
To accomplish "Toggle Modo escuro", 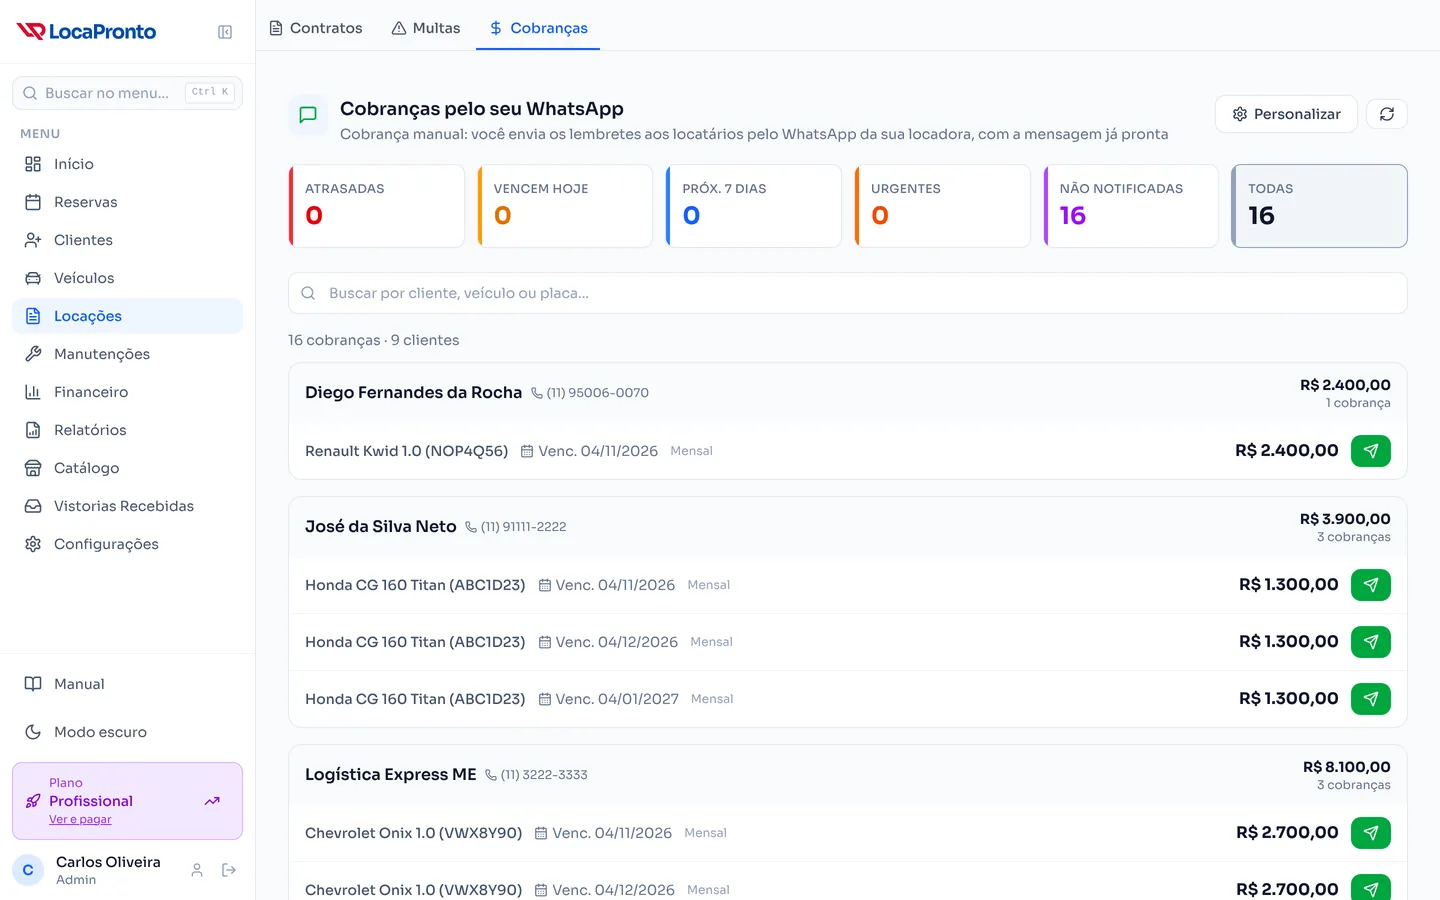I will pyautogui.click(x=127, y=732).
